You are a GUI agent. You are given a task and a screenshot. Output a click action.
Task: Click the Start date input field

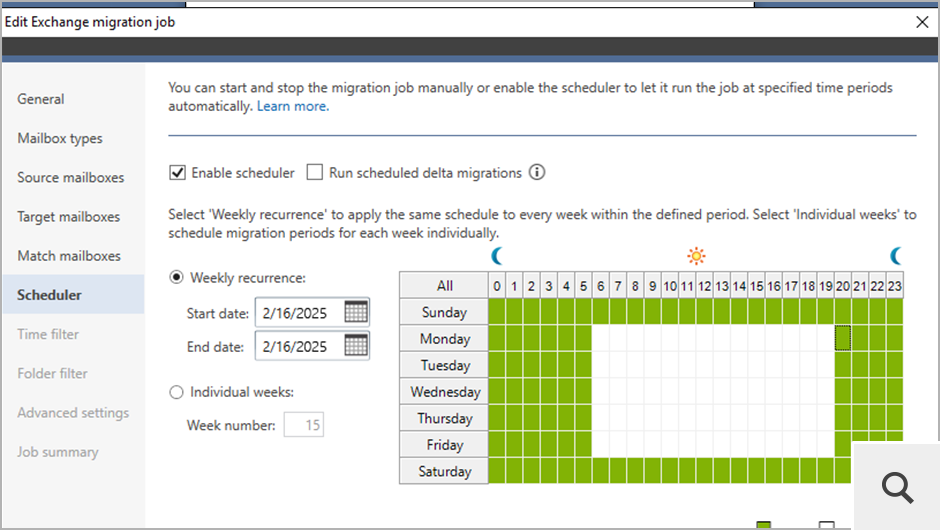(298, 313)
